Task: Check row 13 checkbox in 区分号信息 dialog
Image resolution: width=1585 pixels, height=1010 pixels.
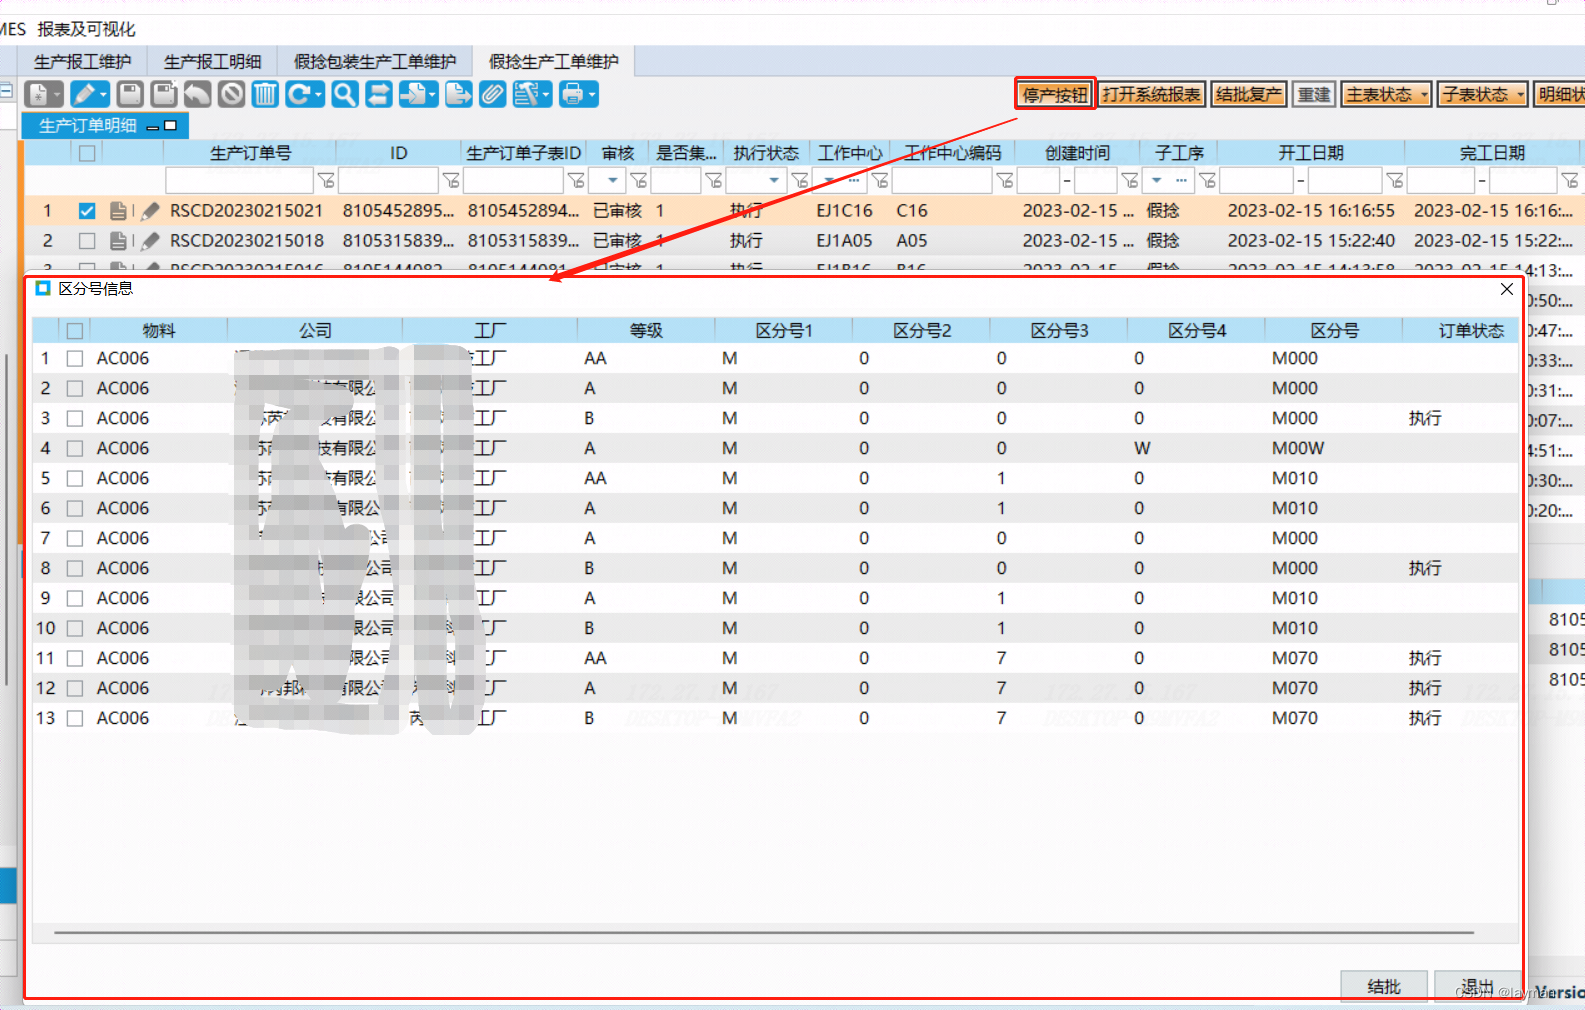Action: tap(75, 719)
